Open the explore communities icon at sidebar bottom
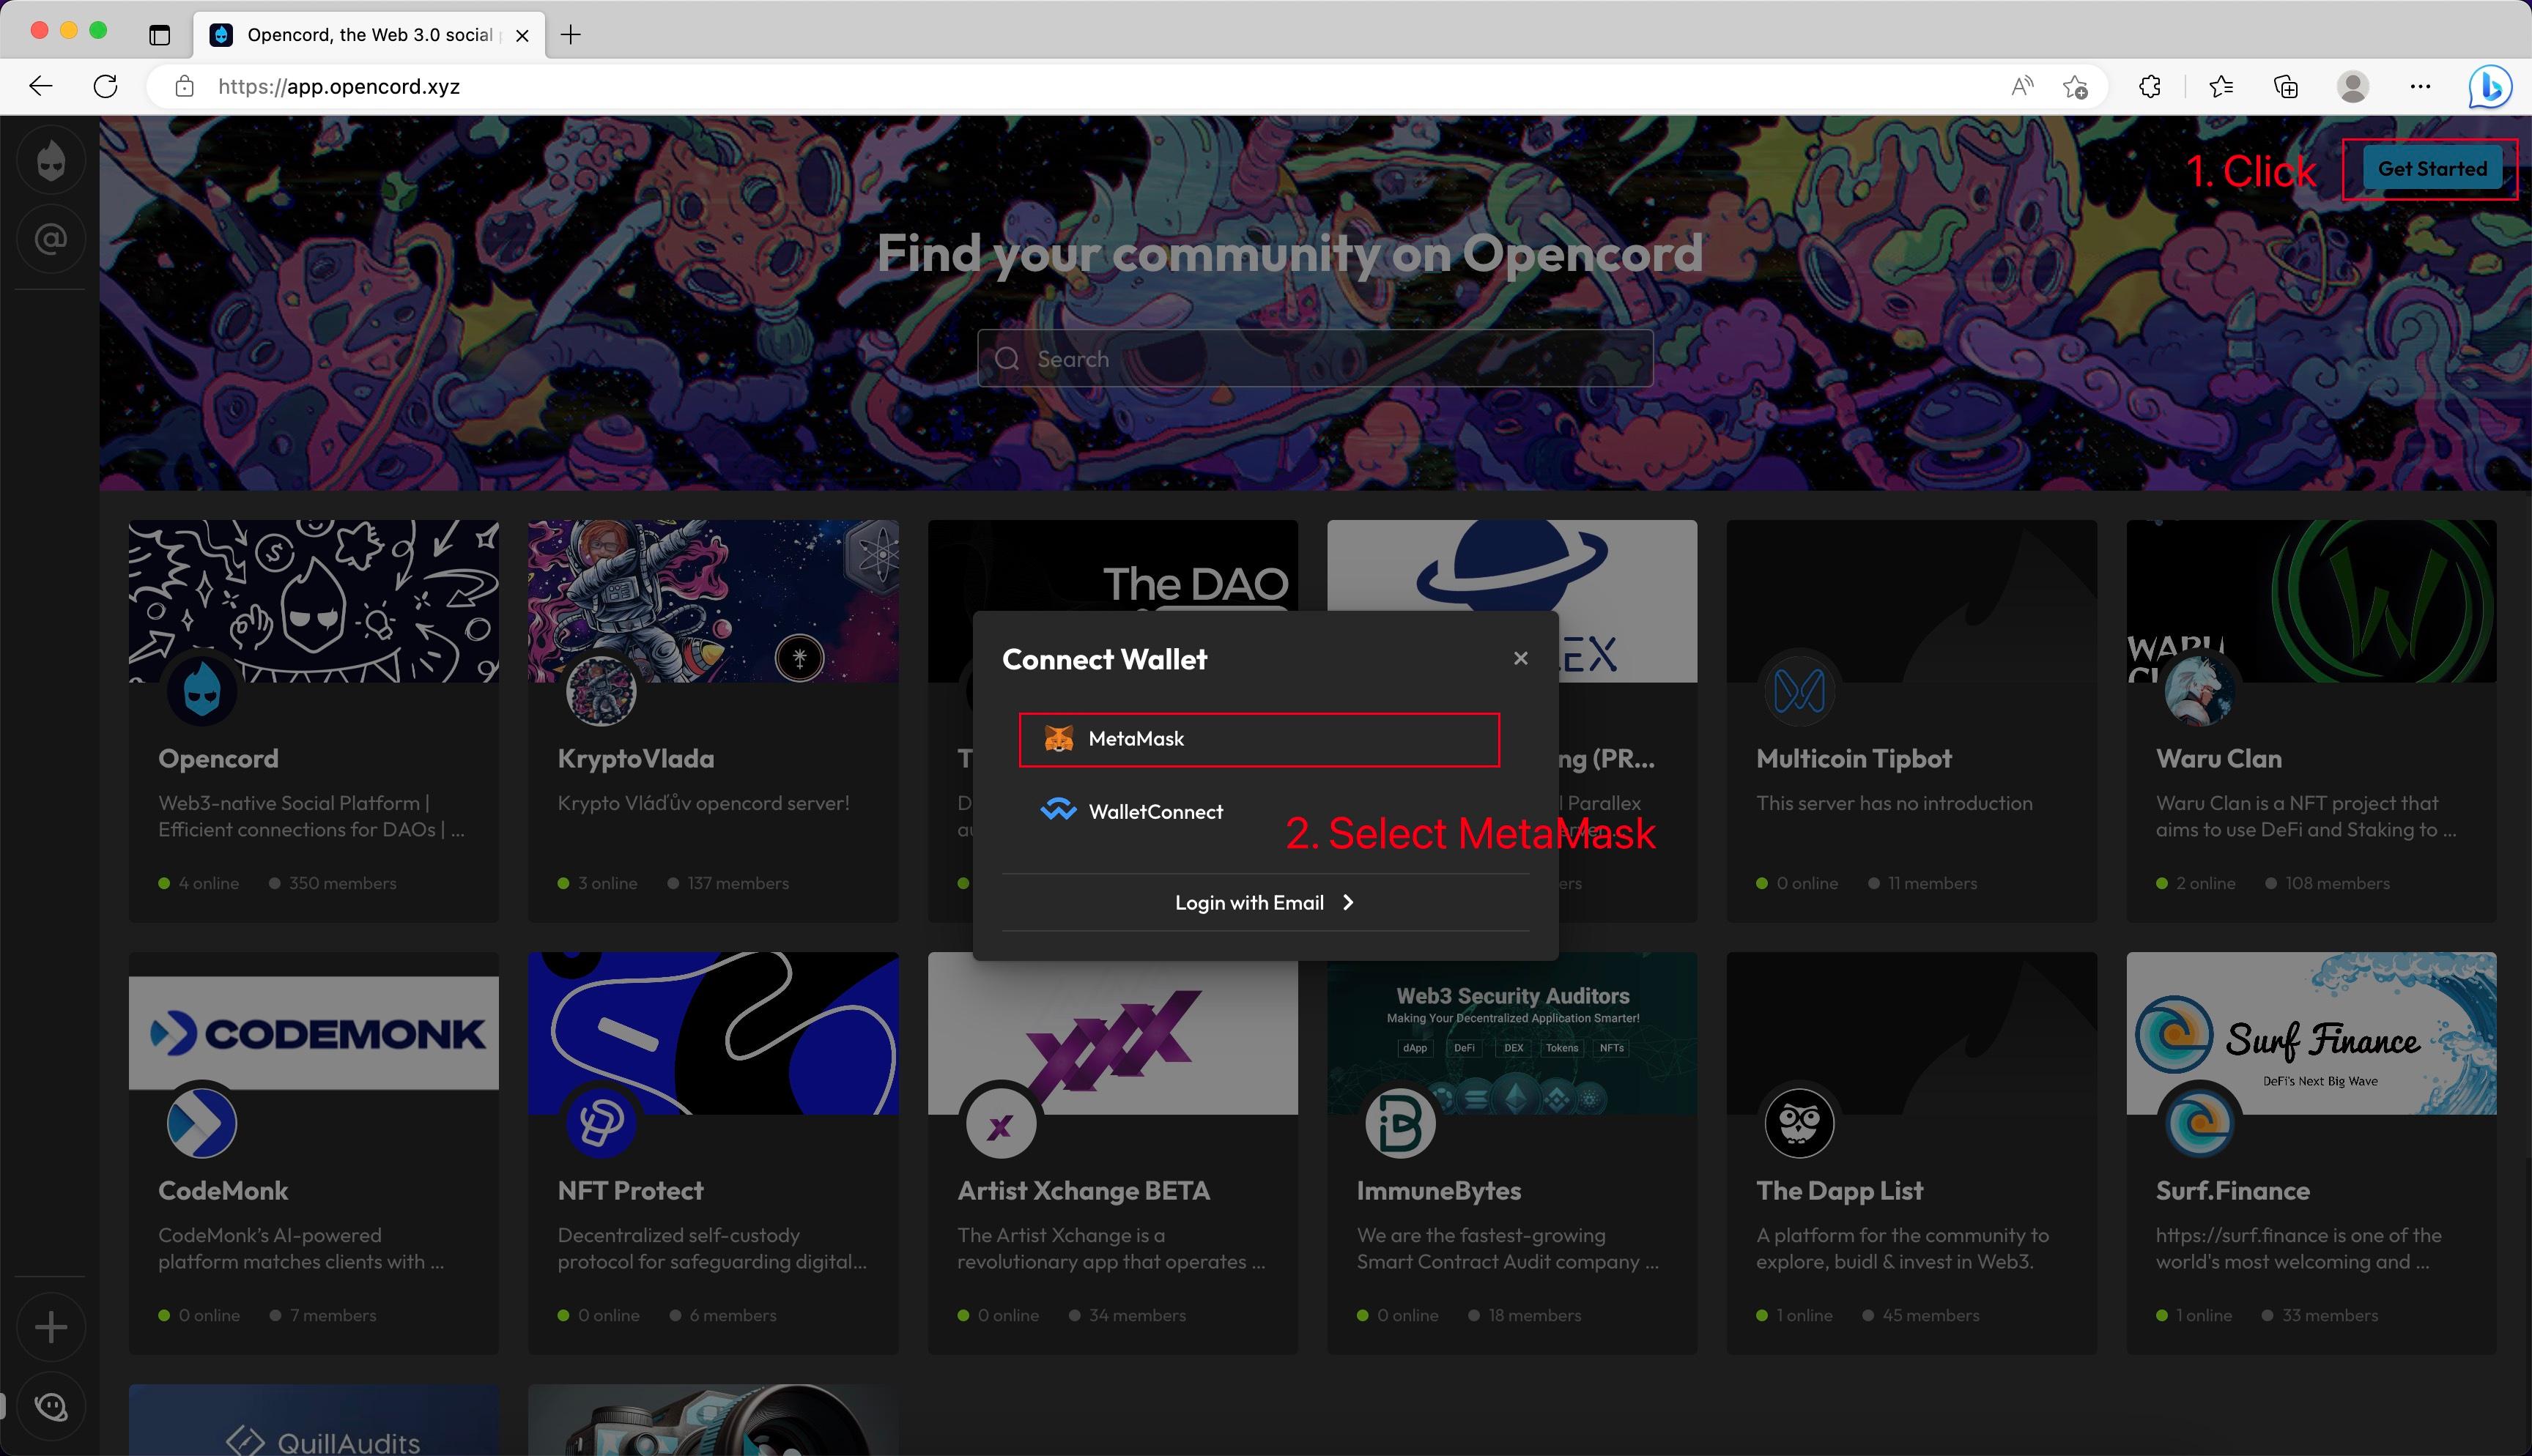The height and width of the screenshot is (1456, 2532). click(51, 1406)
